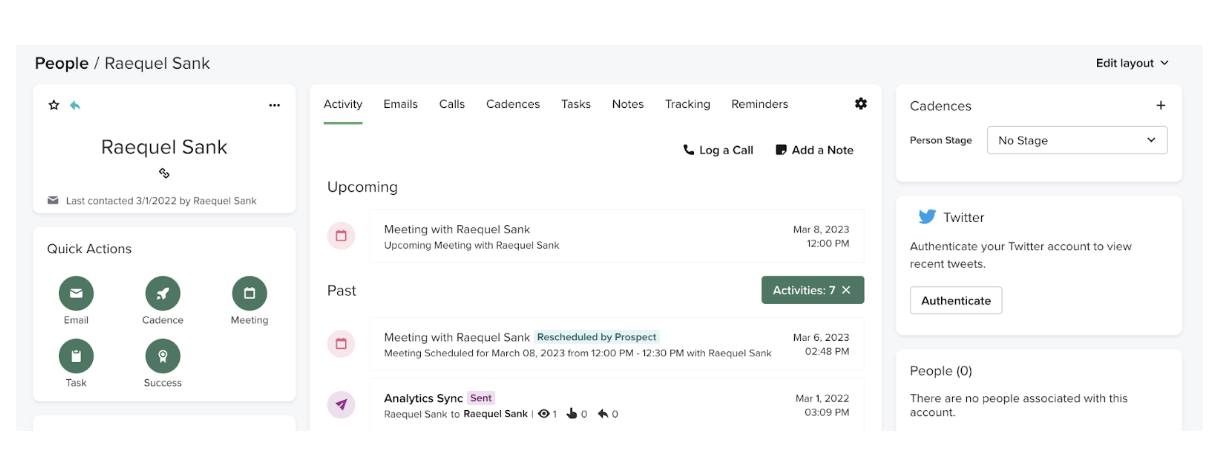Image resolution: width=1226 pixels, height=466 pixels.
Task: Clear the Activities: 7 filter with X
Action: point(846,290)
